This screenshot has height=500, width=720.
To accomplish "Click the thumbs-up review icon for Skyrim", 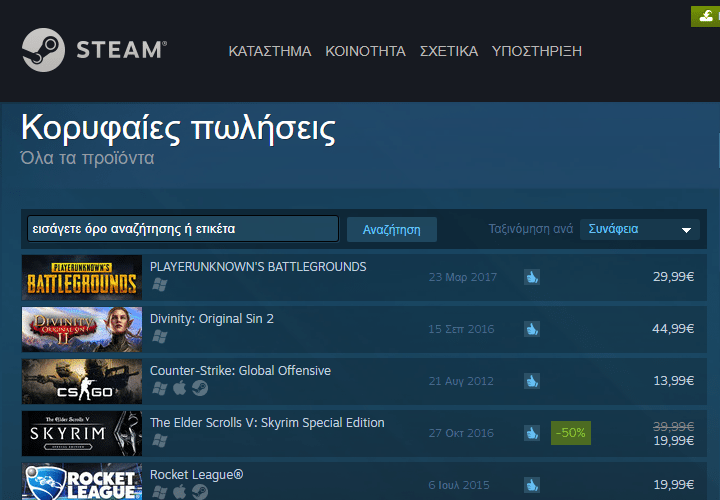I will (x=532, y=433).
